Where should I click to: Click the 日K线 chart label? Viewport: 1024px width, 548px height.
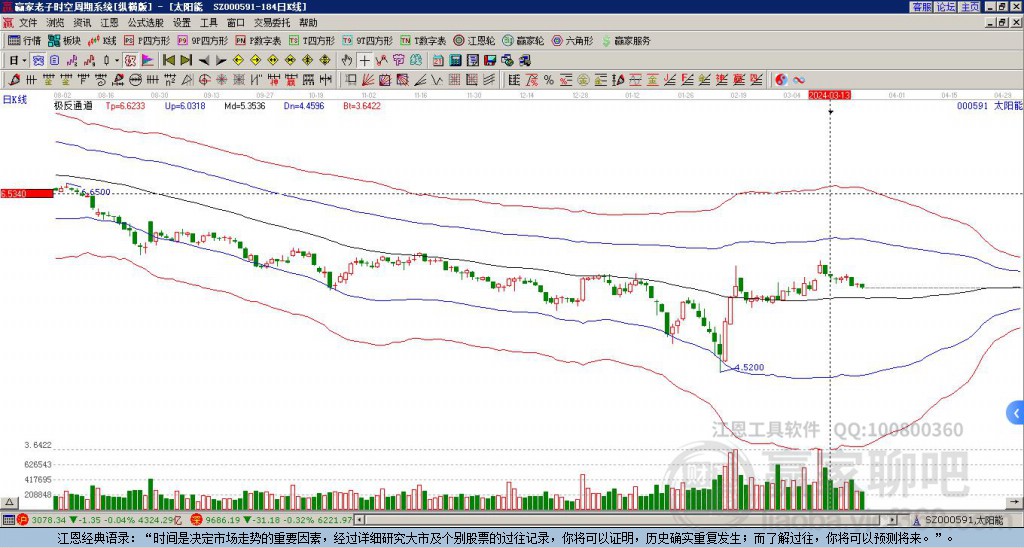click(x=15, y=99)
